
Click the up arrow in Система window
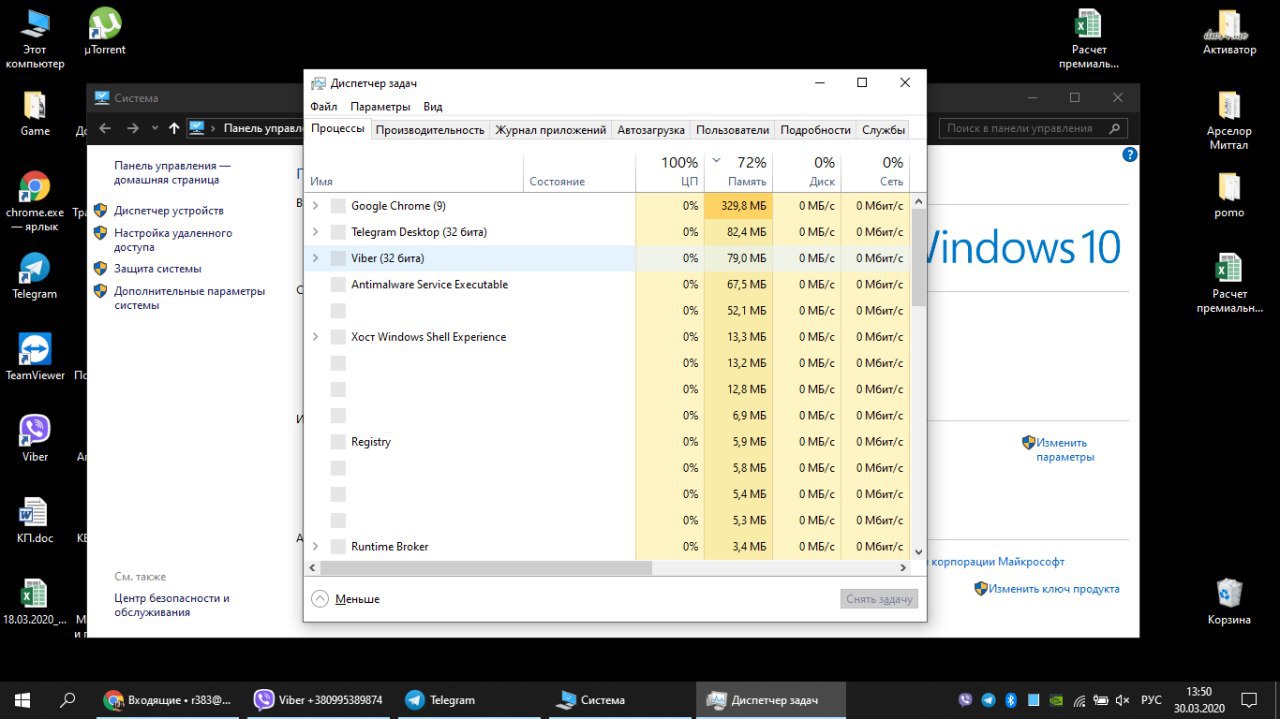(x=174, y=128)
